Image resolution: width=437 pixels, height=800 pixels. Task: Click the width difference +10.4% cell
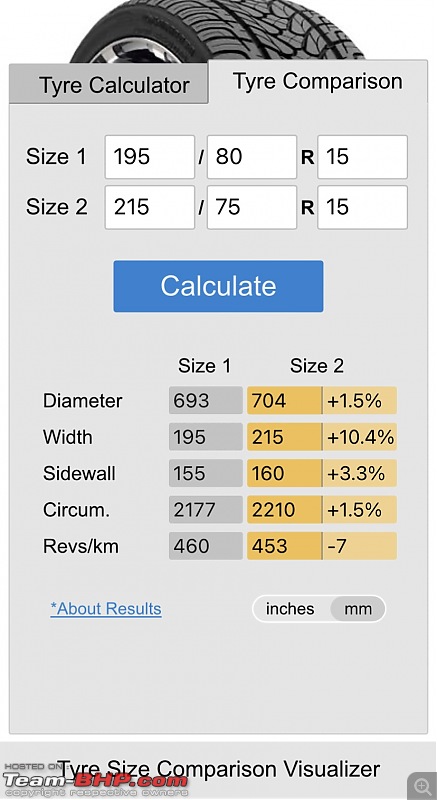359,437
